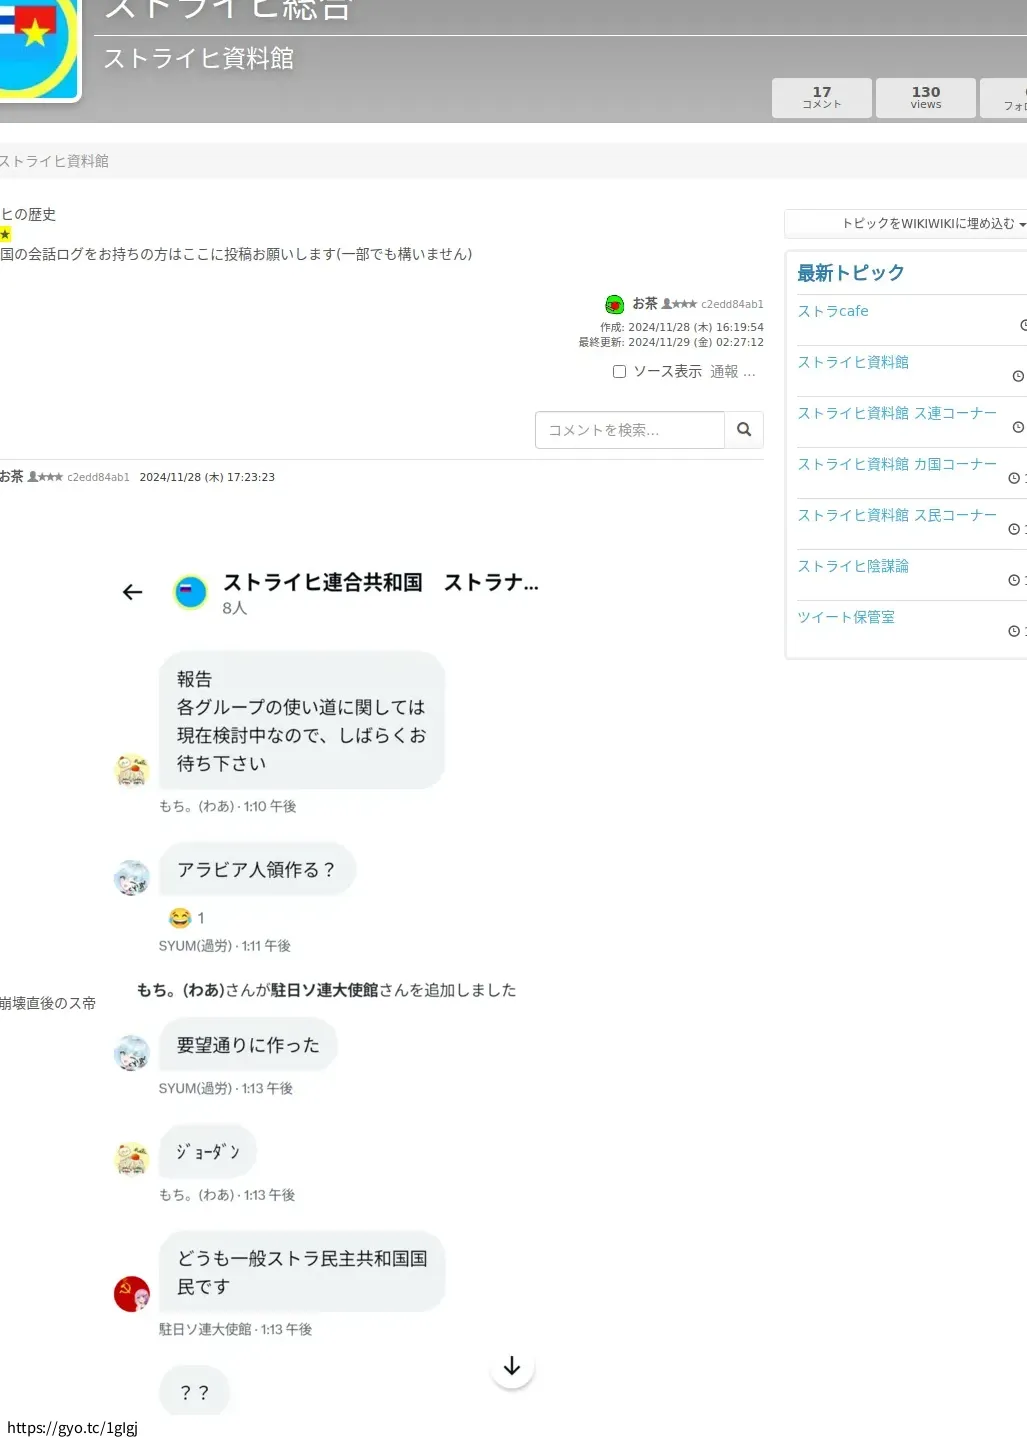
Task: Click the green avatar beside お茶
Action: tap(615, 304)
